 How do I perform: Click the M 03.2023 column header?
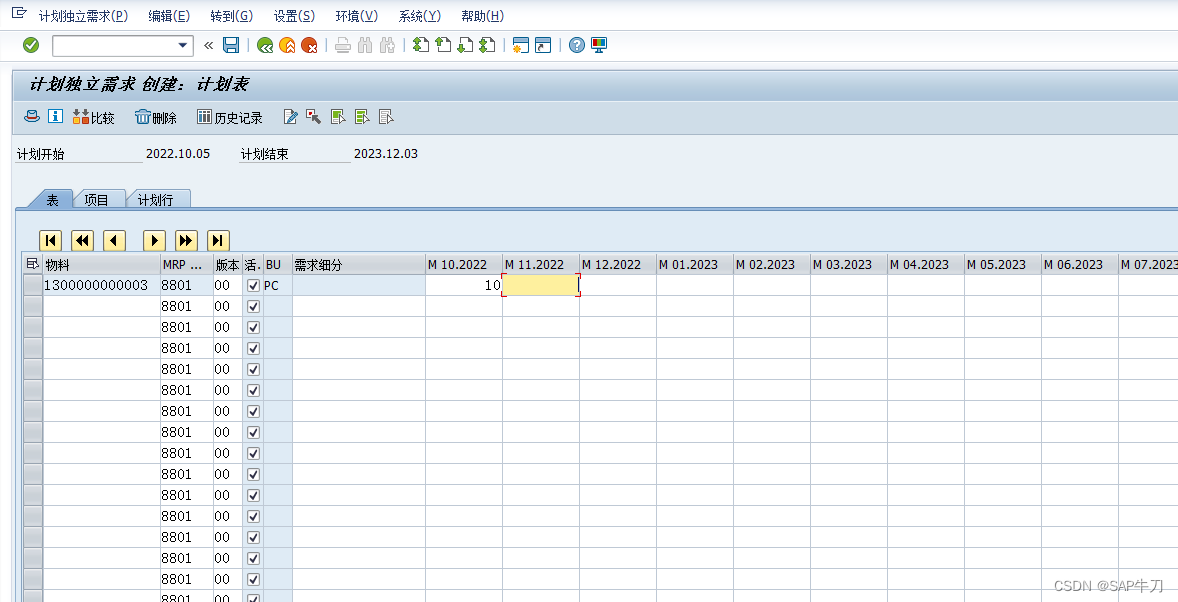pyautogui.click(x=849, y=265)
